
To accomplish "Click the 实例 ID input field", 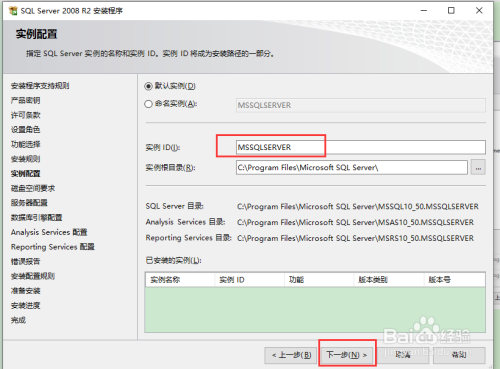I will tap(361, 147).
